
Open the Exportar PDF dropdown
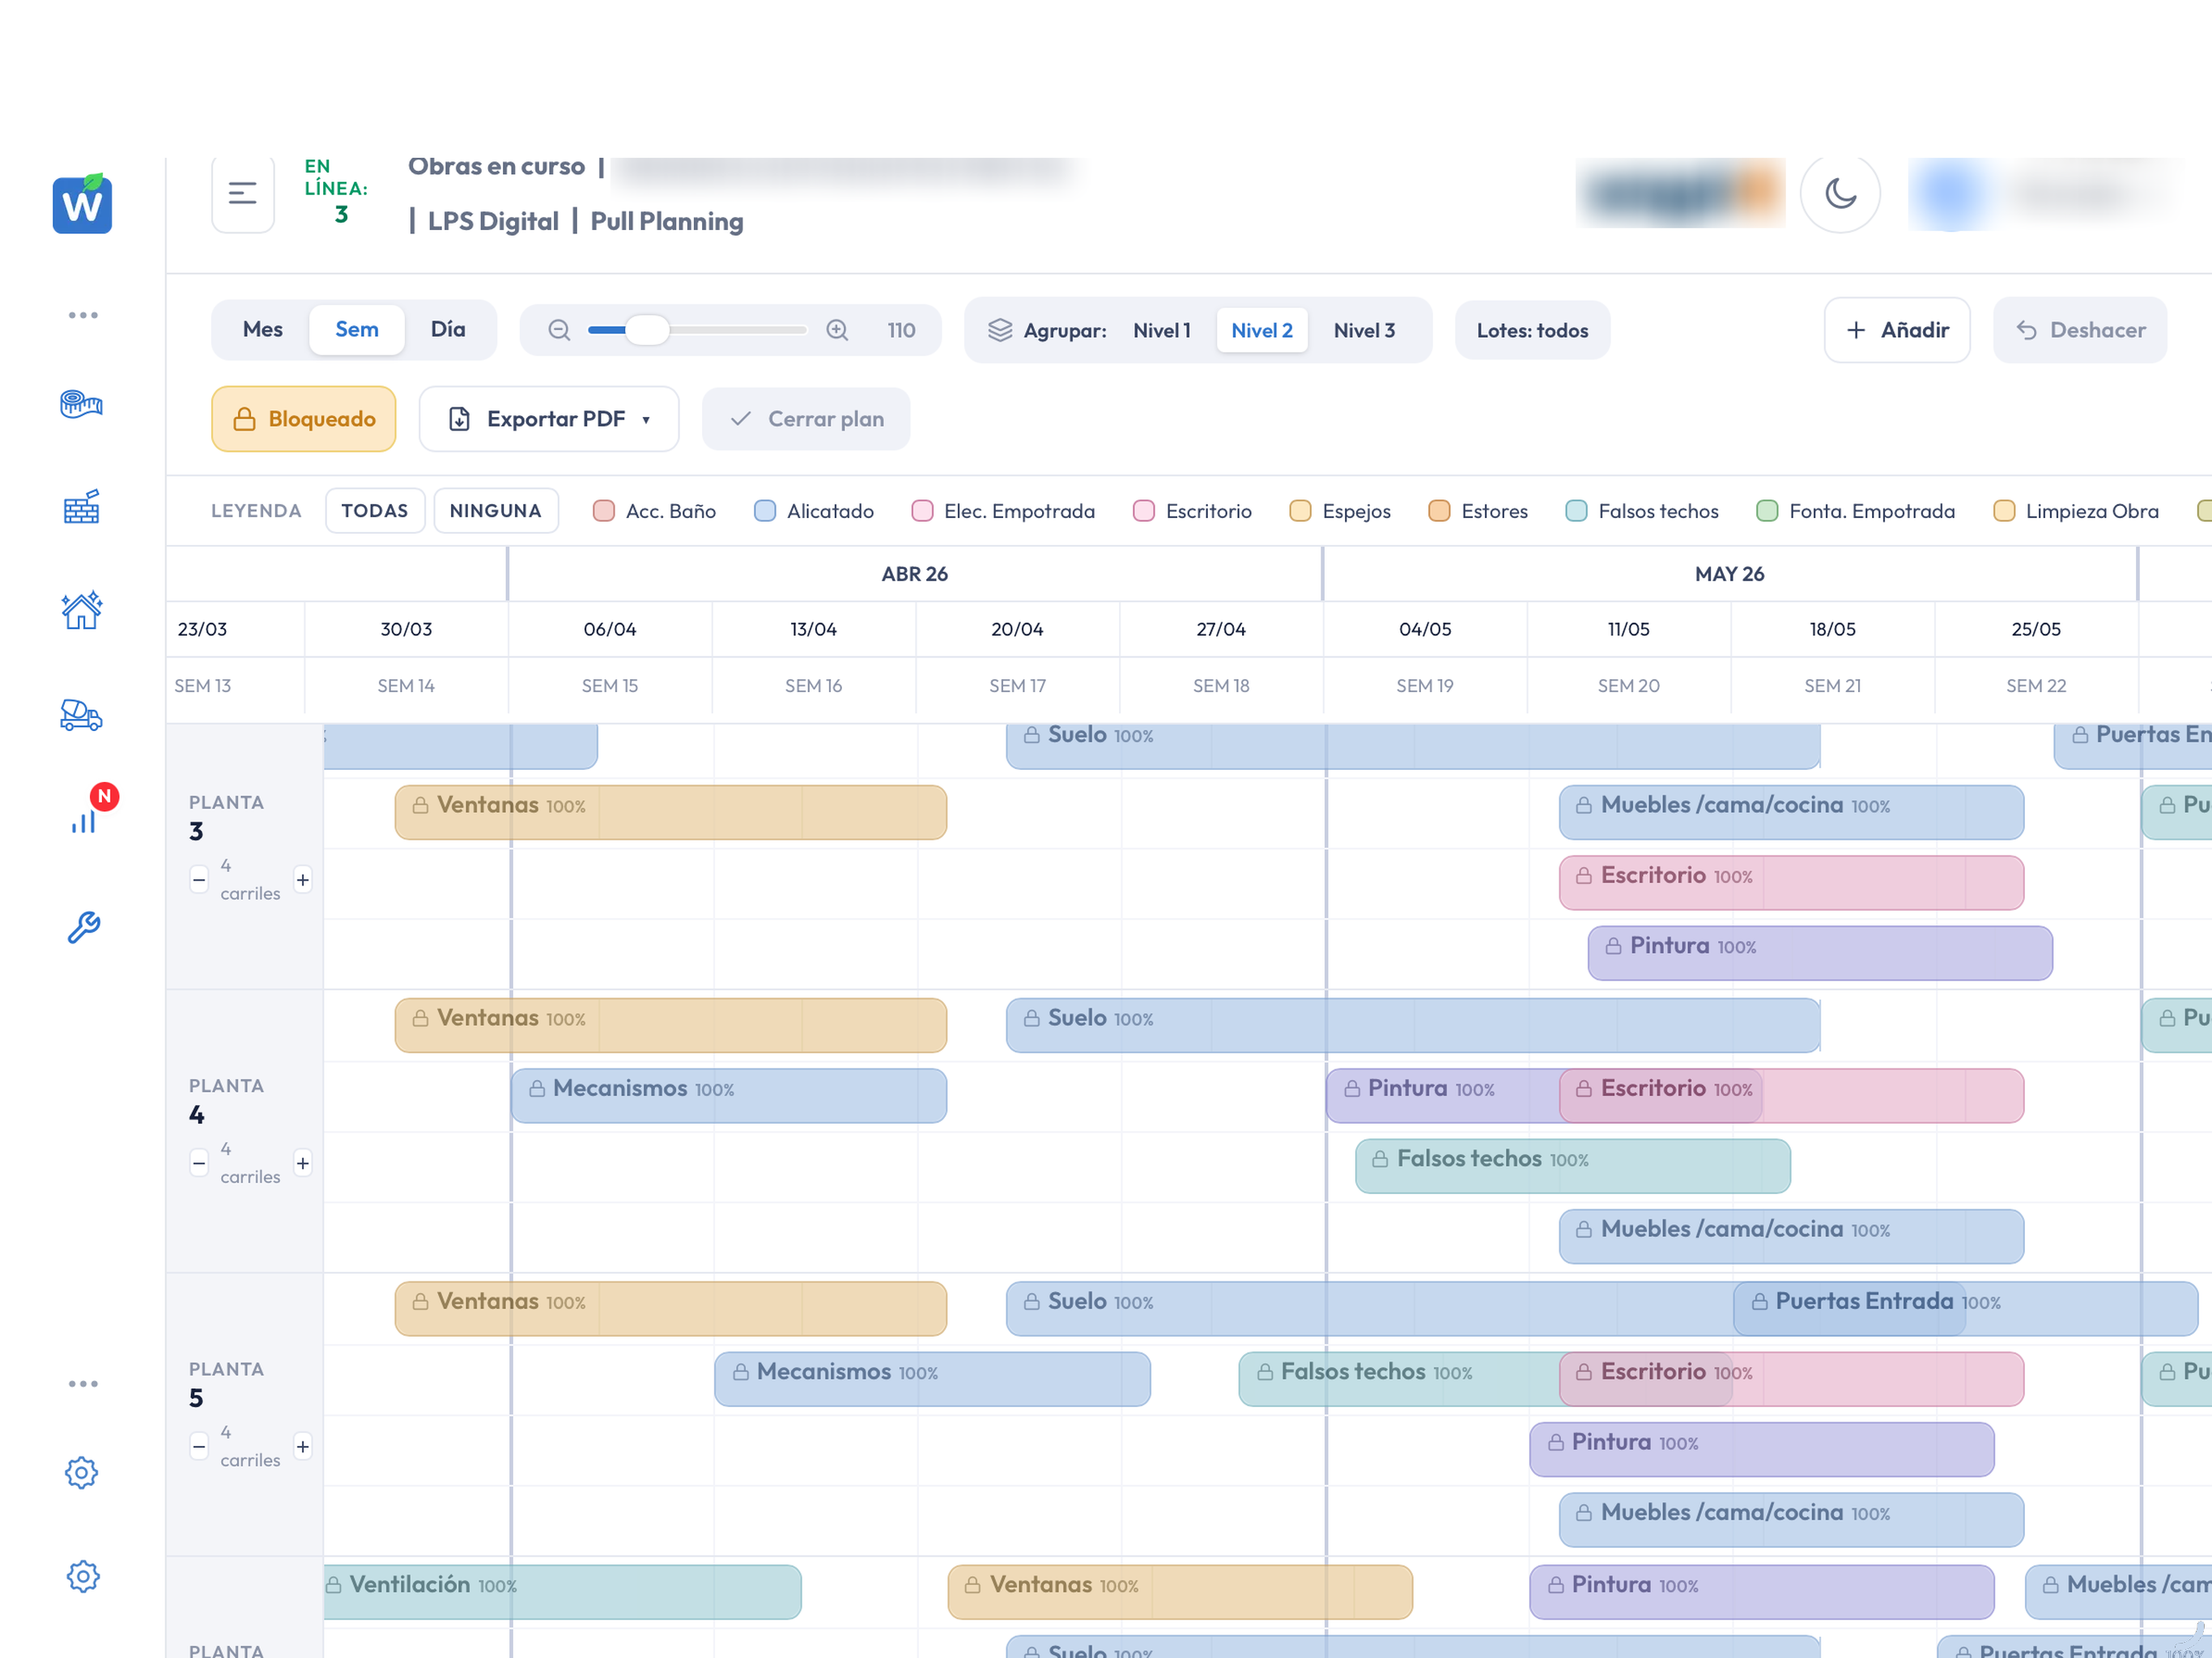click(549, 419)
